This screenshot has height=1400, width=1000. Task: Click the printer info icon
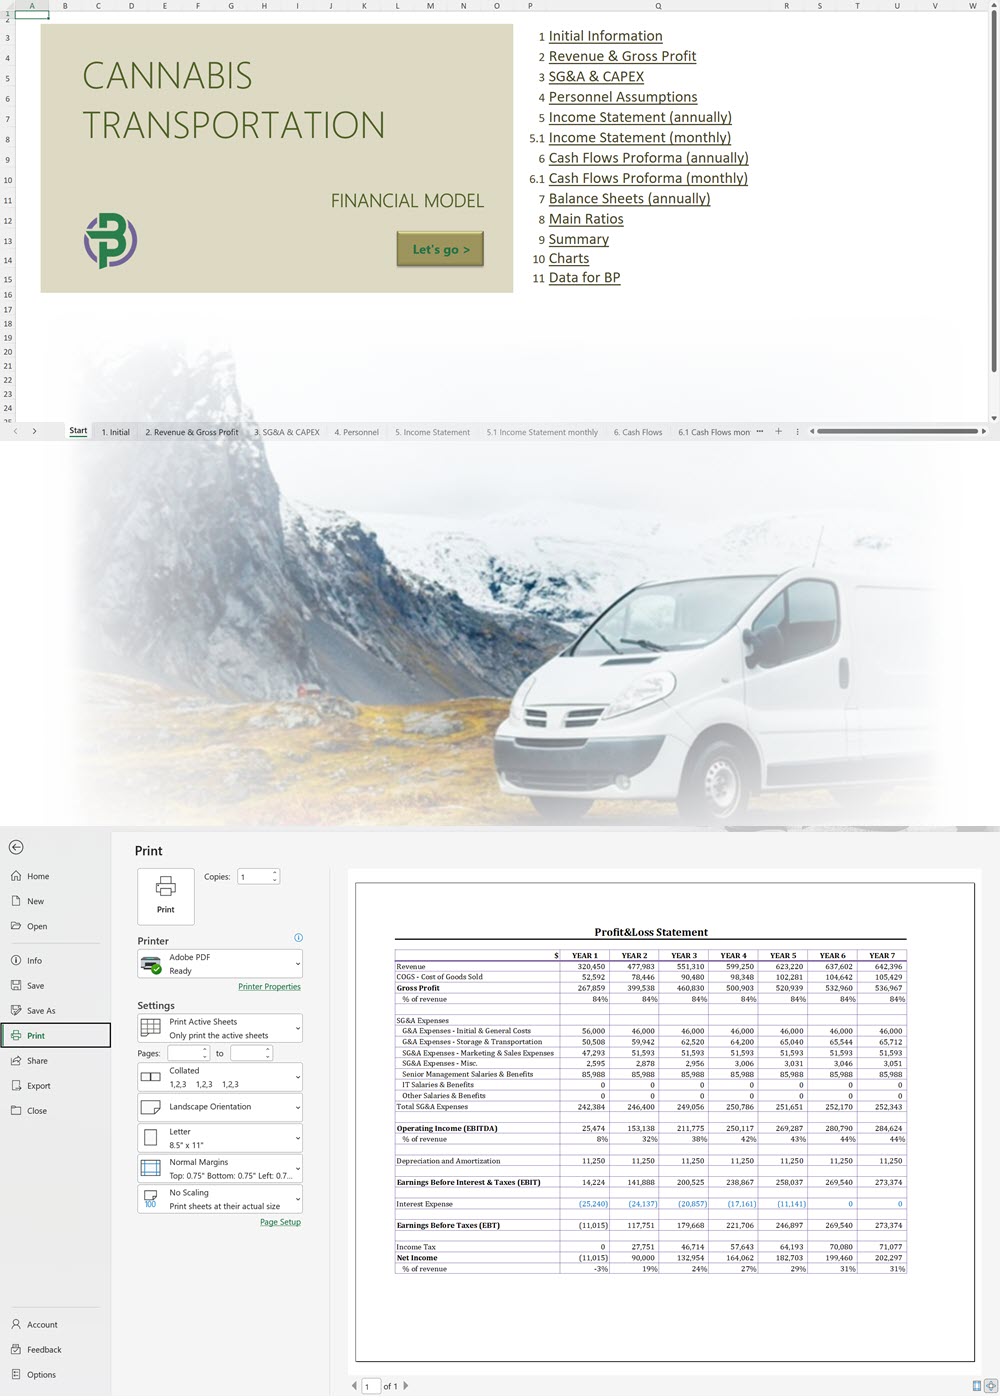pyautogui.click(x=298, y=938)
